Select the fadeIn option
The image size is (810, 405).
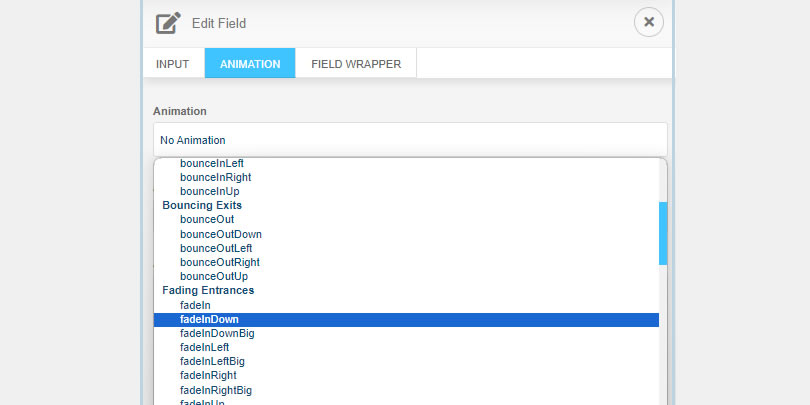click(406, 305)
